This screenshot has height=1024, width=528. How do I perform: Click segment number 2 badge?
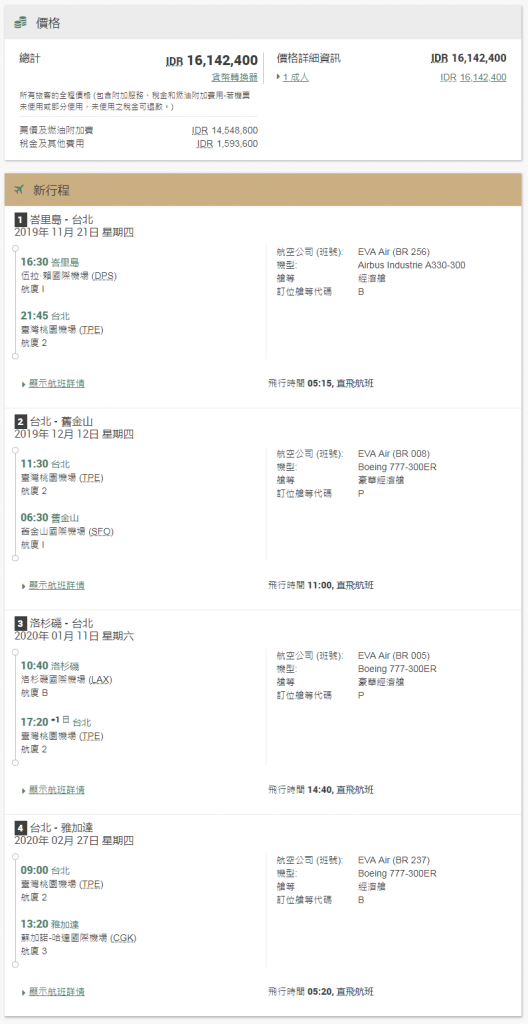click(x=20, y=421)
